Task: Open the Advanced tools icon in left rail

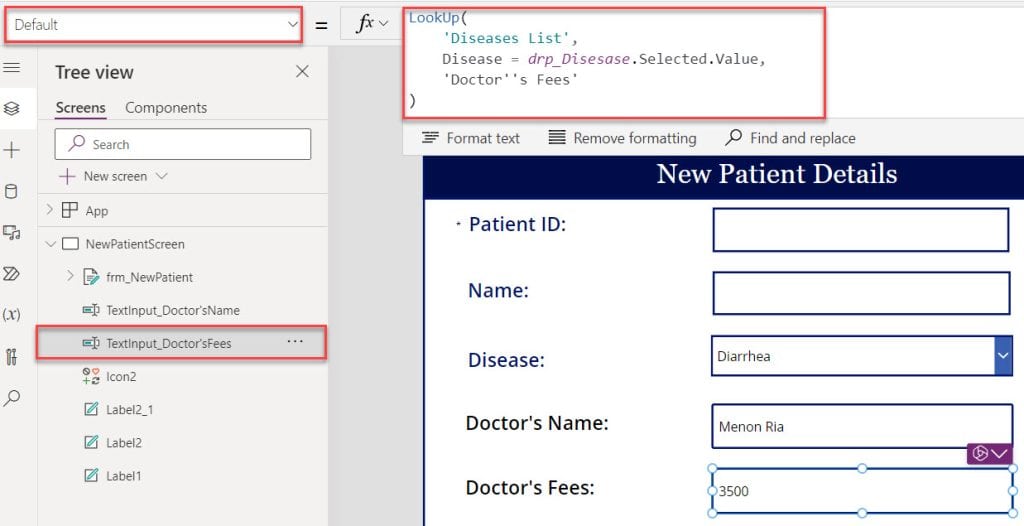Action: point(11,357)
